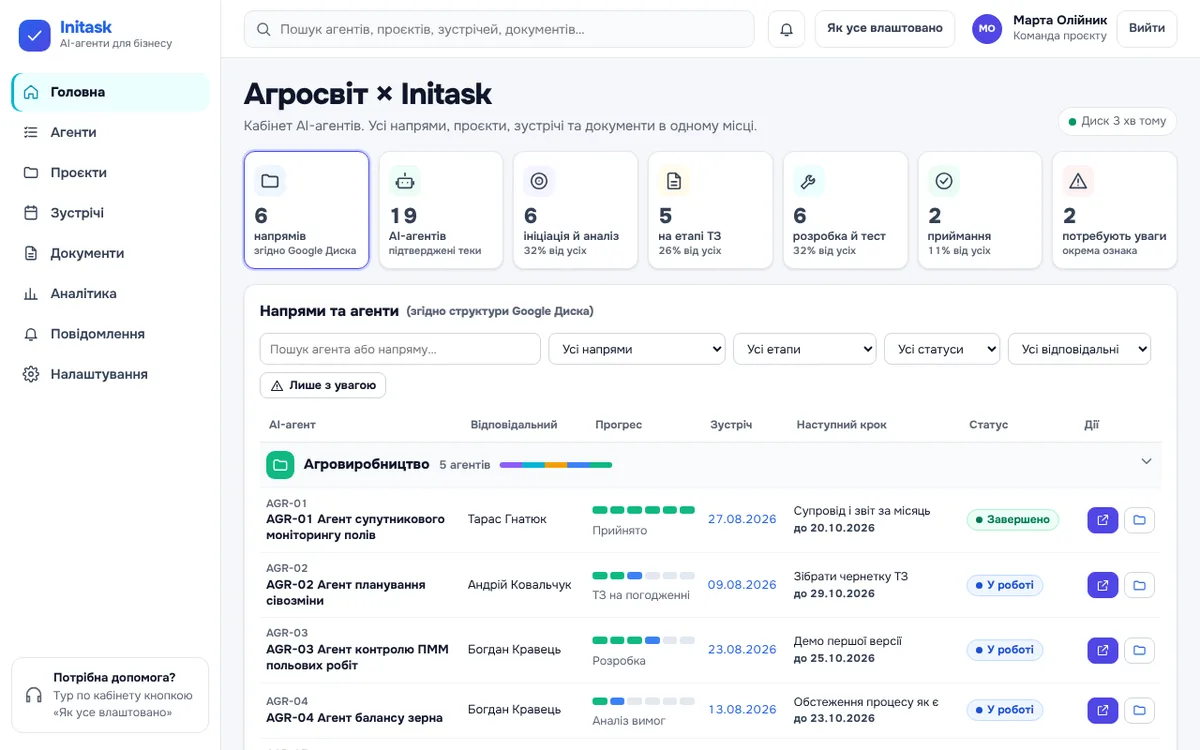Open AGR-03 agent external link
The image size is (1200, 750).
pyautogui.click(x=1103, y=650)
